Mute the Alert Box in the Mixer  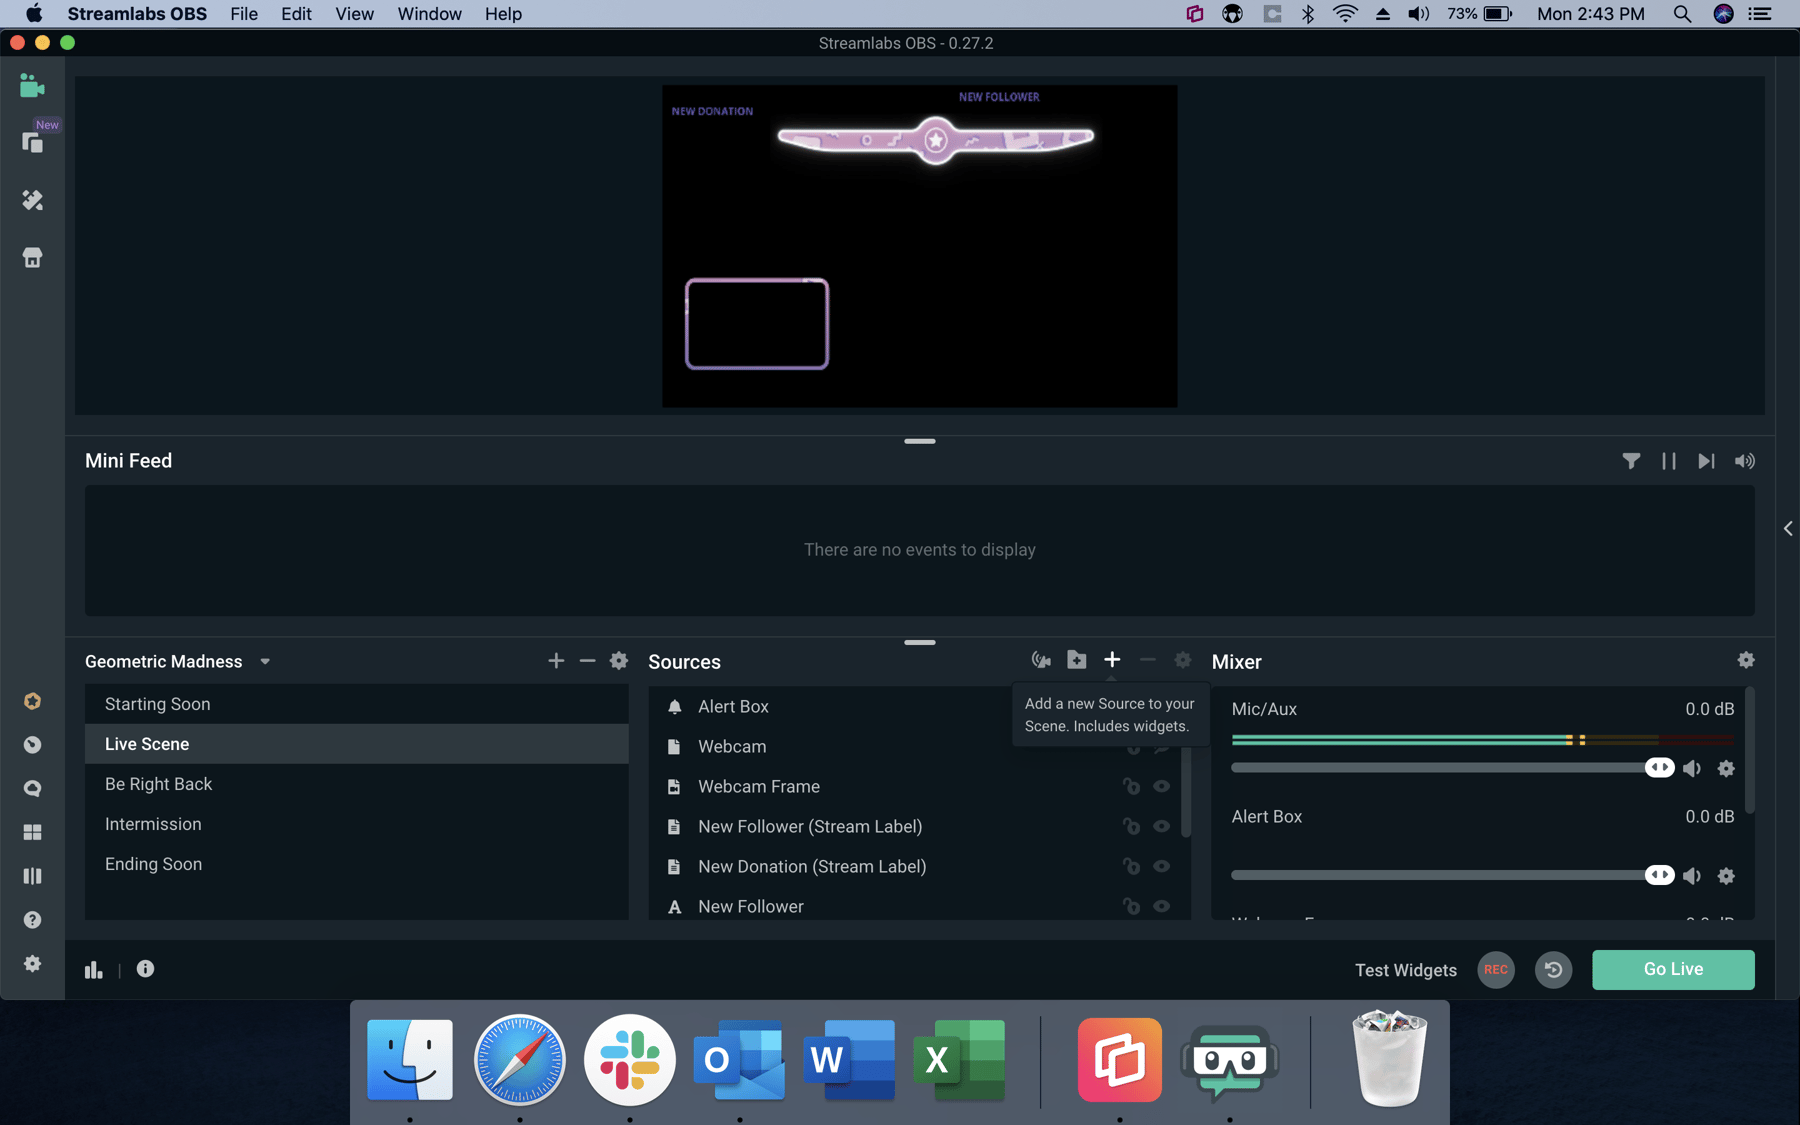[1693, 875]
